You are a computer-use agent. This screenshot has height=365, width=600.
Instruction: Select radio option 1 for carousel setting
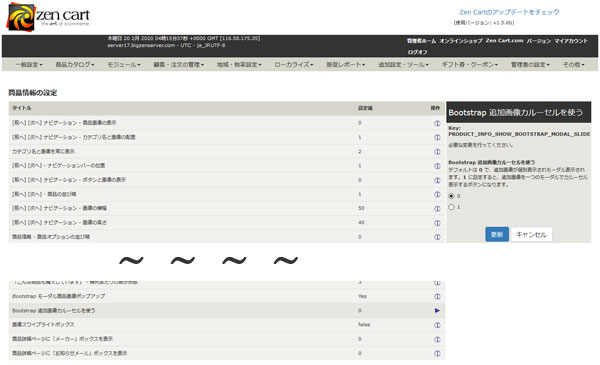[451, 207]
